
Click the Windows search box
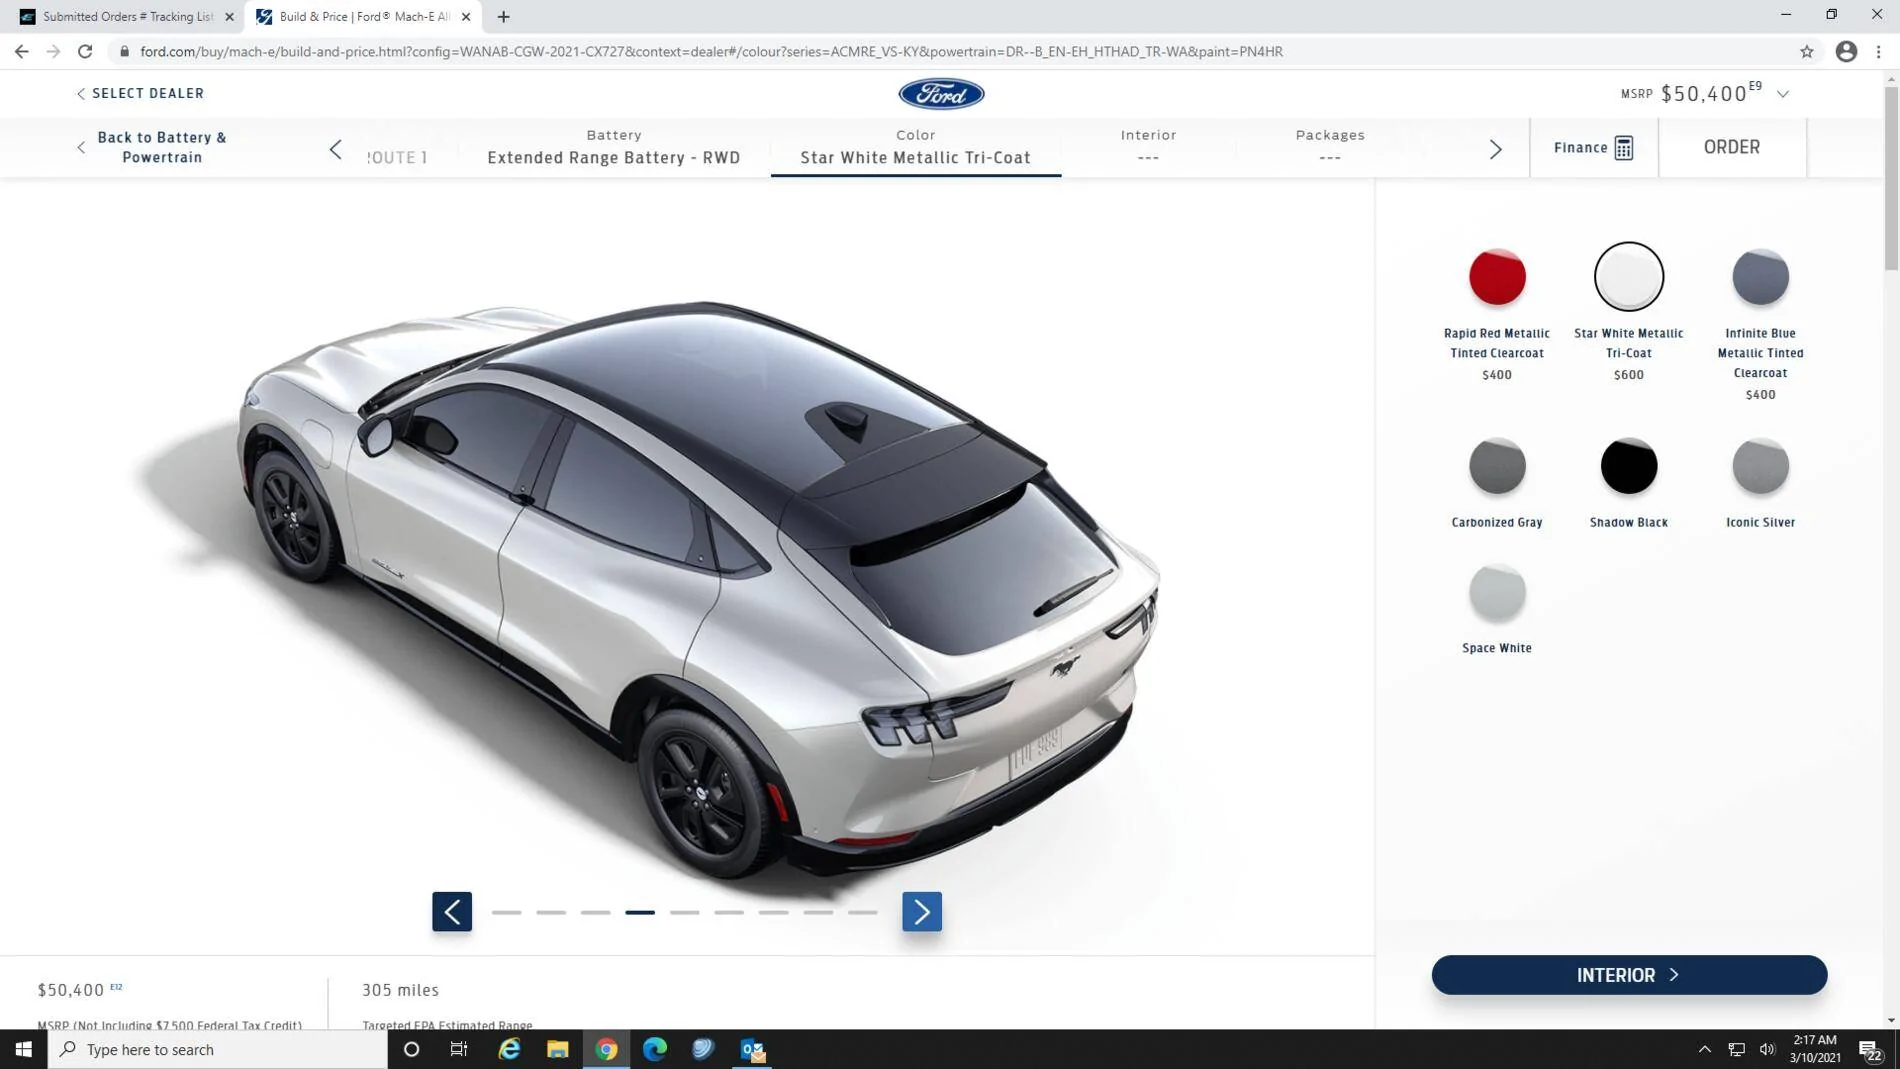click(218, 1049)
